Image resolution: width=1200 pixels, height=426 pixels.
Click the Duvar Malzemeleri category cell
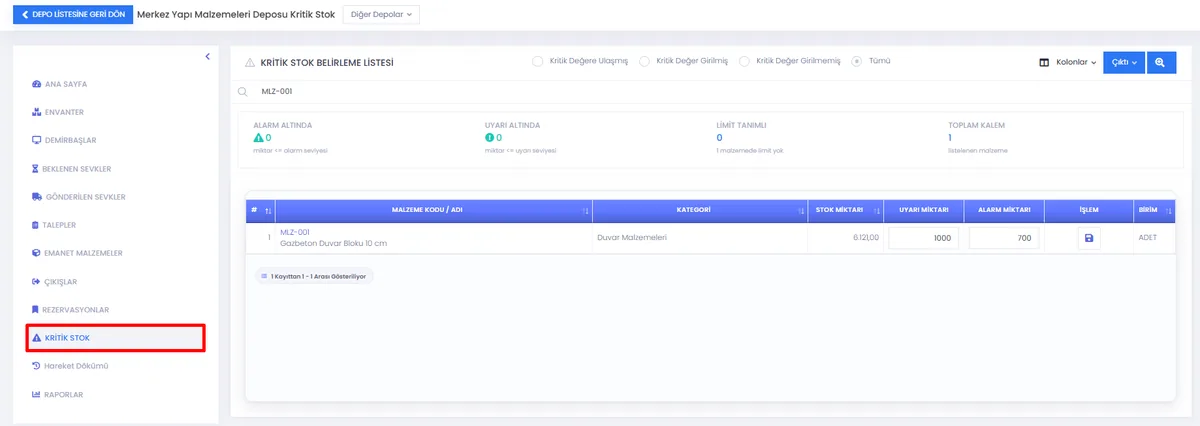tap(700, 238)
